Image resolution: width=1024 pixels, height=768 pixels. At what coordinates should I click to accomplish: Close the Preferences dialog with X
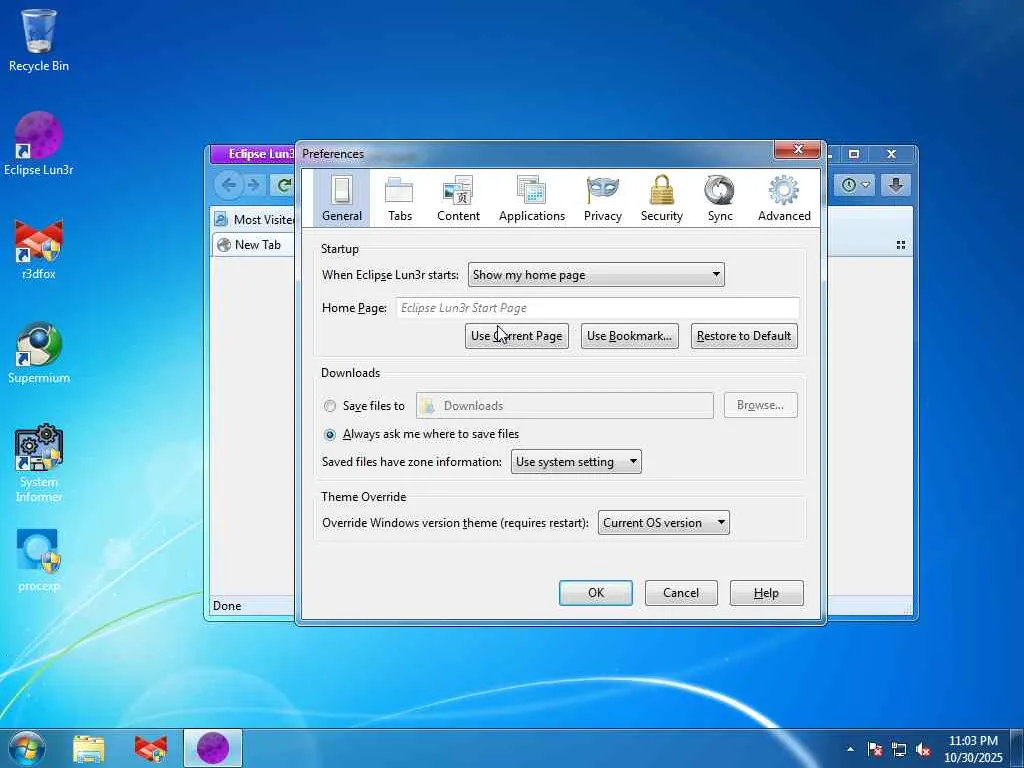[797, 150]
